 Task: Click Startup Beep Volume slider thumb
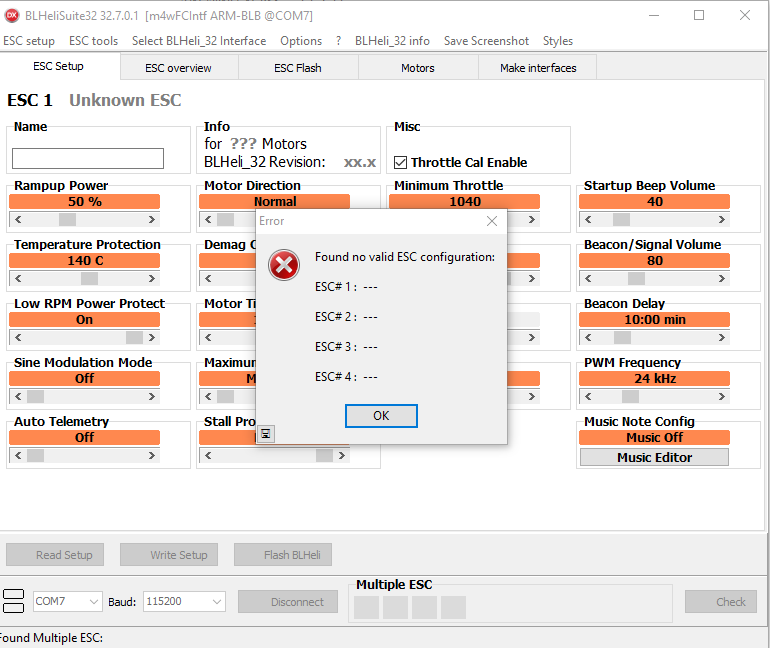pos(621,219)
